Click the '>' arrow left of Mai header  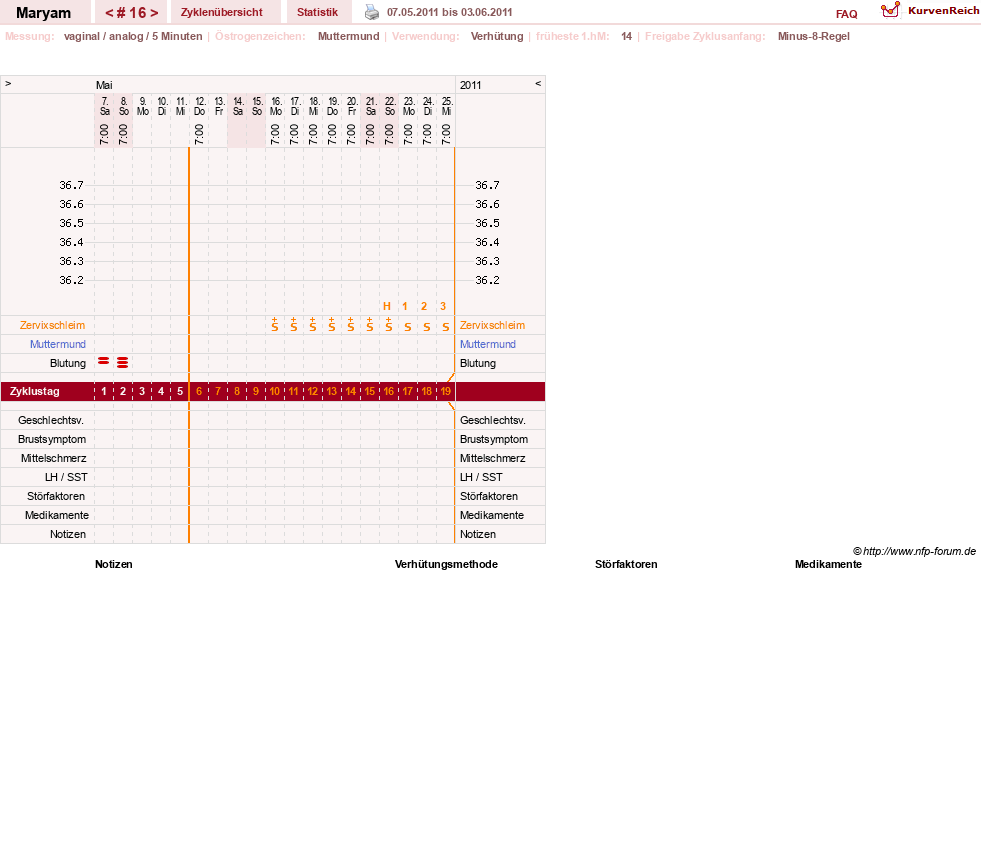8,83
